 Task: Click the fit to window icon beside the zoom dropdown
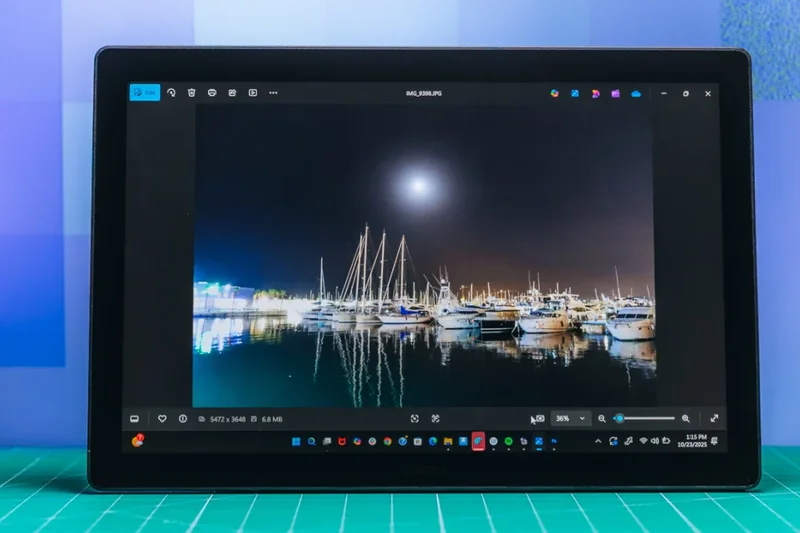[540, 418]
